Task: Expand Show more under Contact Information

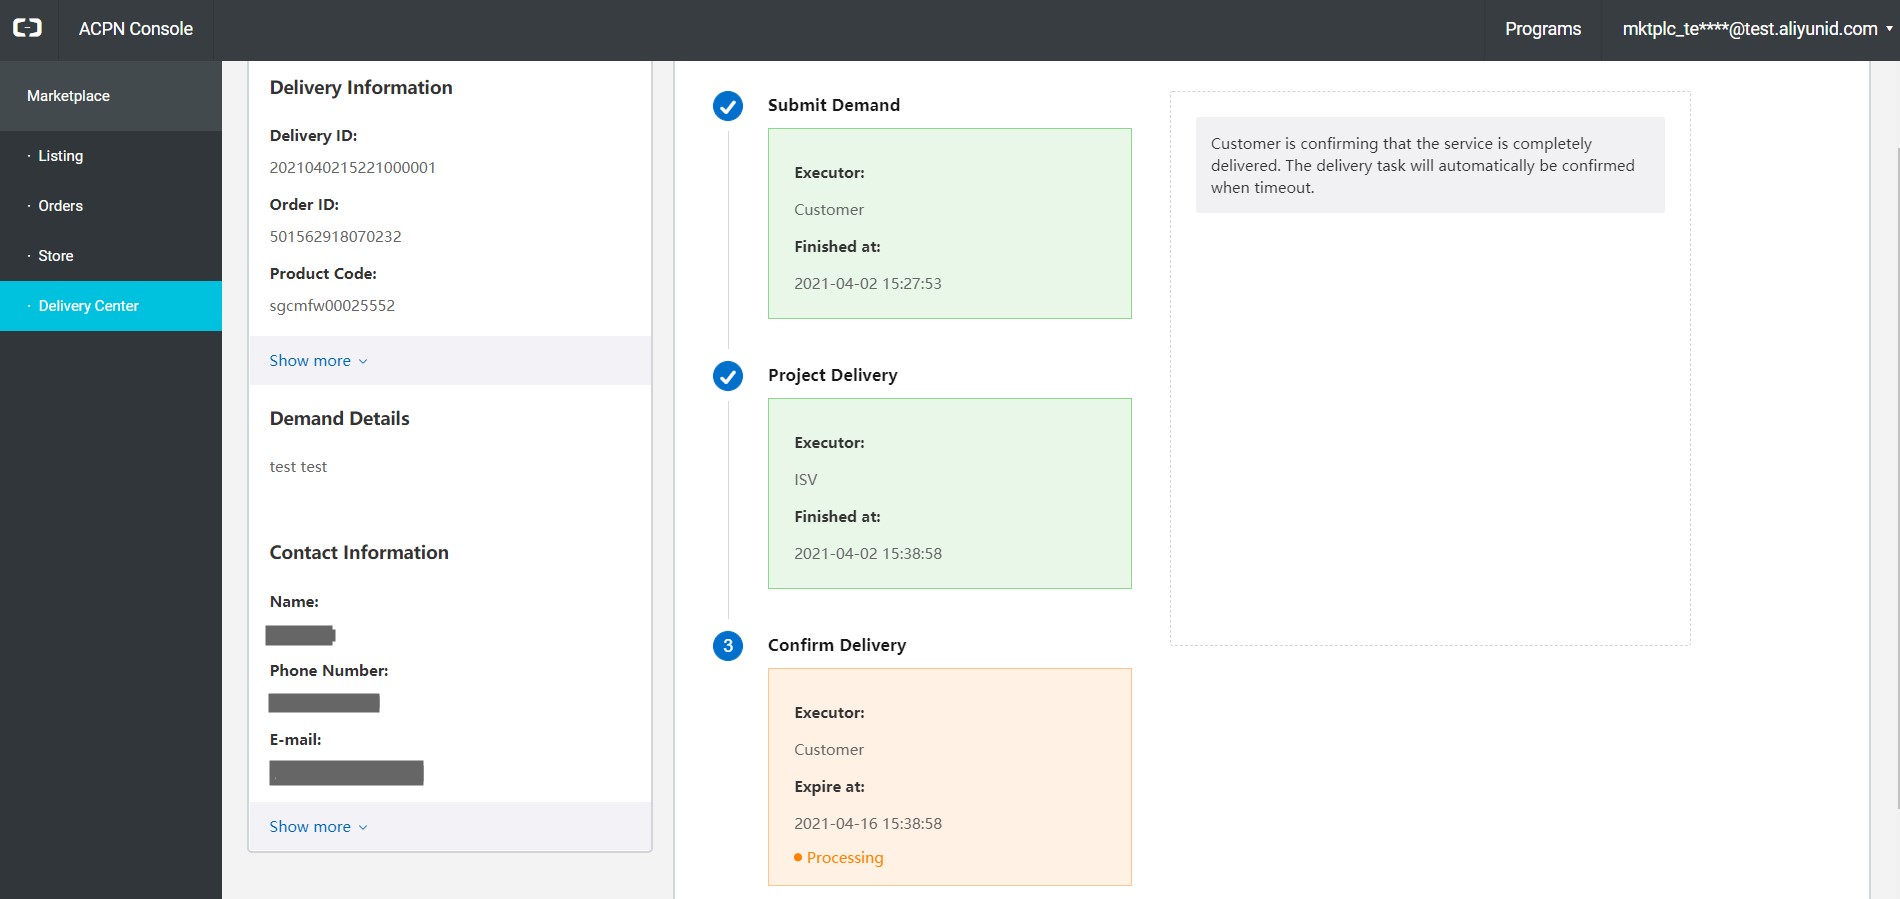Action: 318,827
